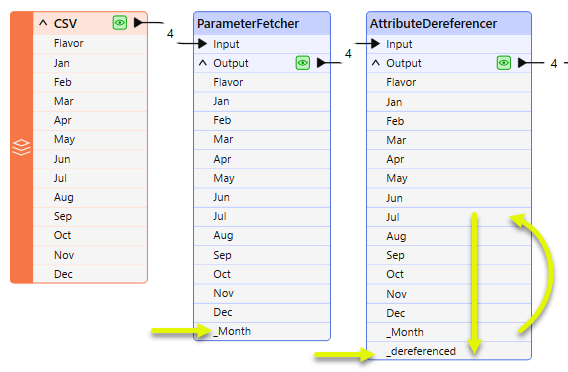Select the AttributeDereferencer transformer title
568x372 pixels.
434,24
